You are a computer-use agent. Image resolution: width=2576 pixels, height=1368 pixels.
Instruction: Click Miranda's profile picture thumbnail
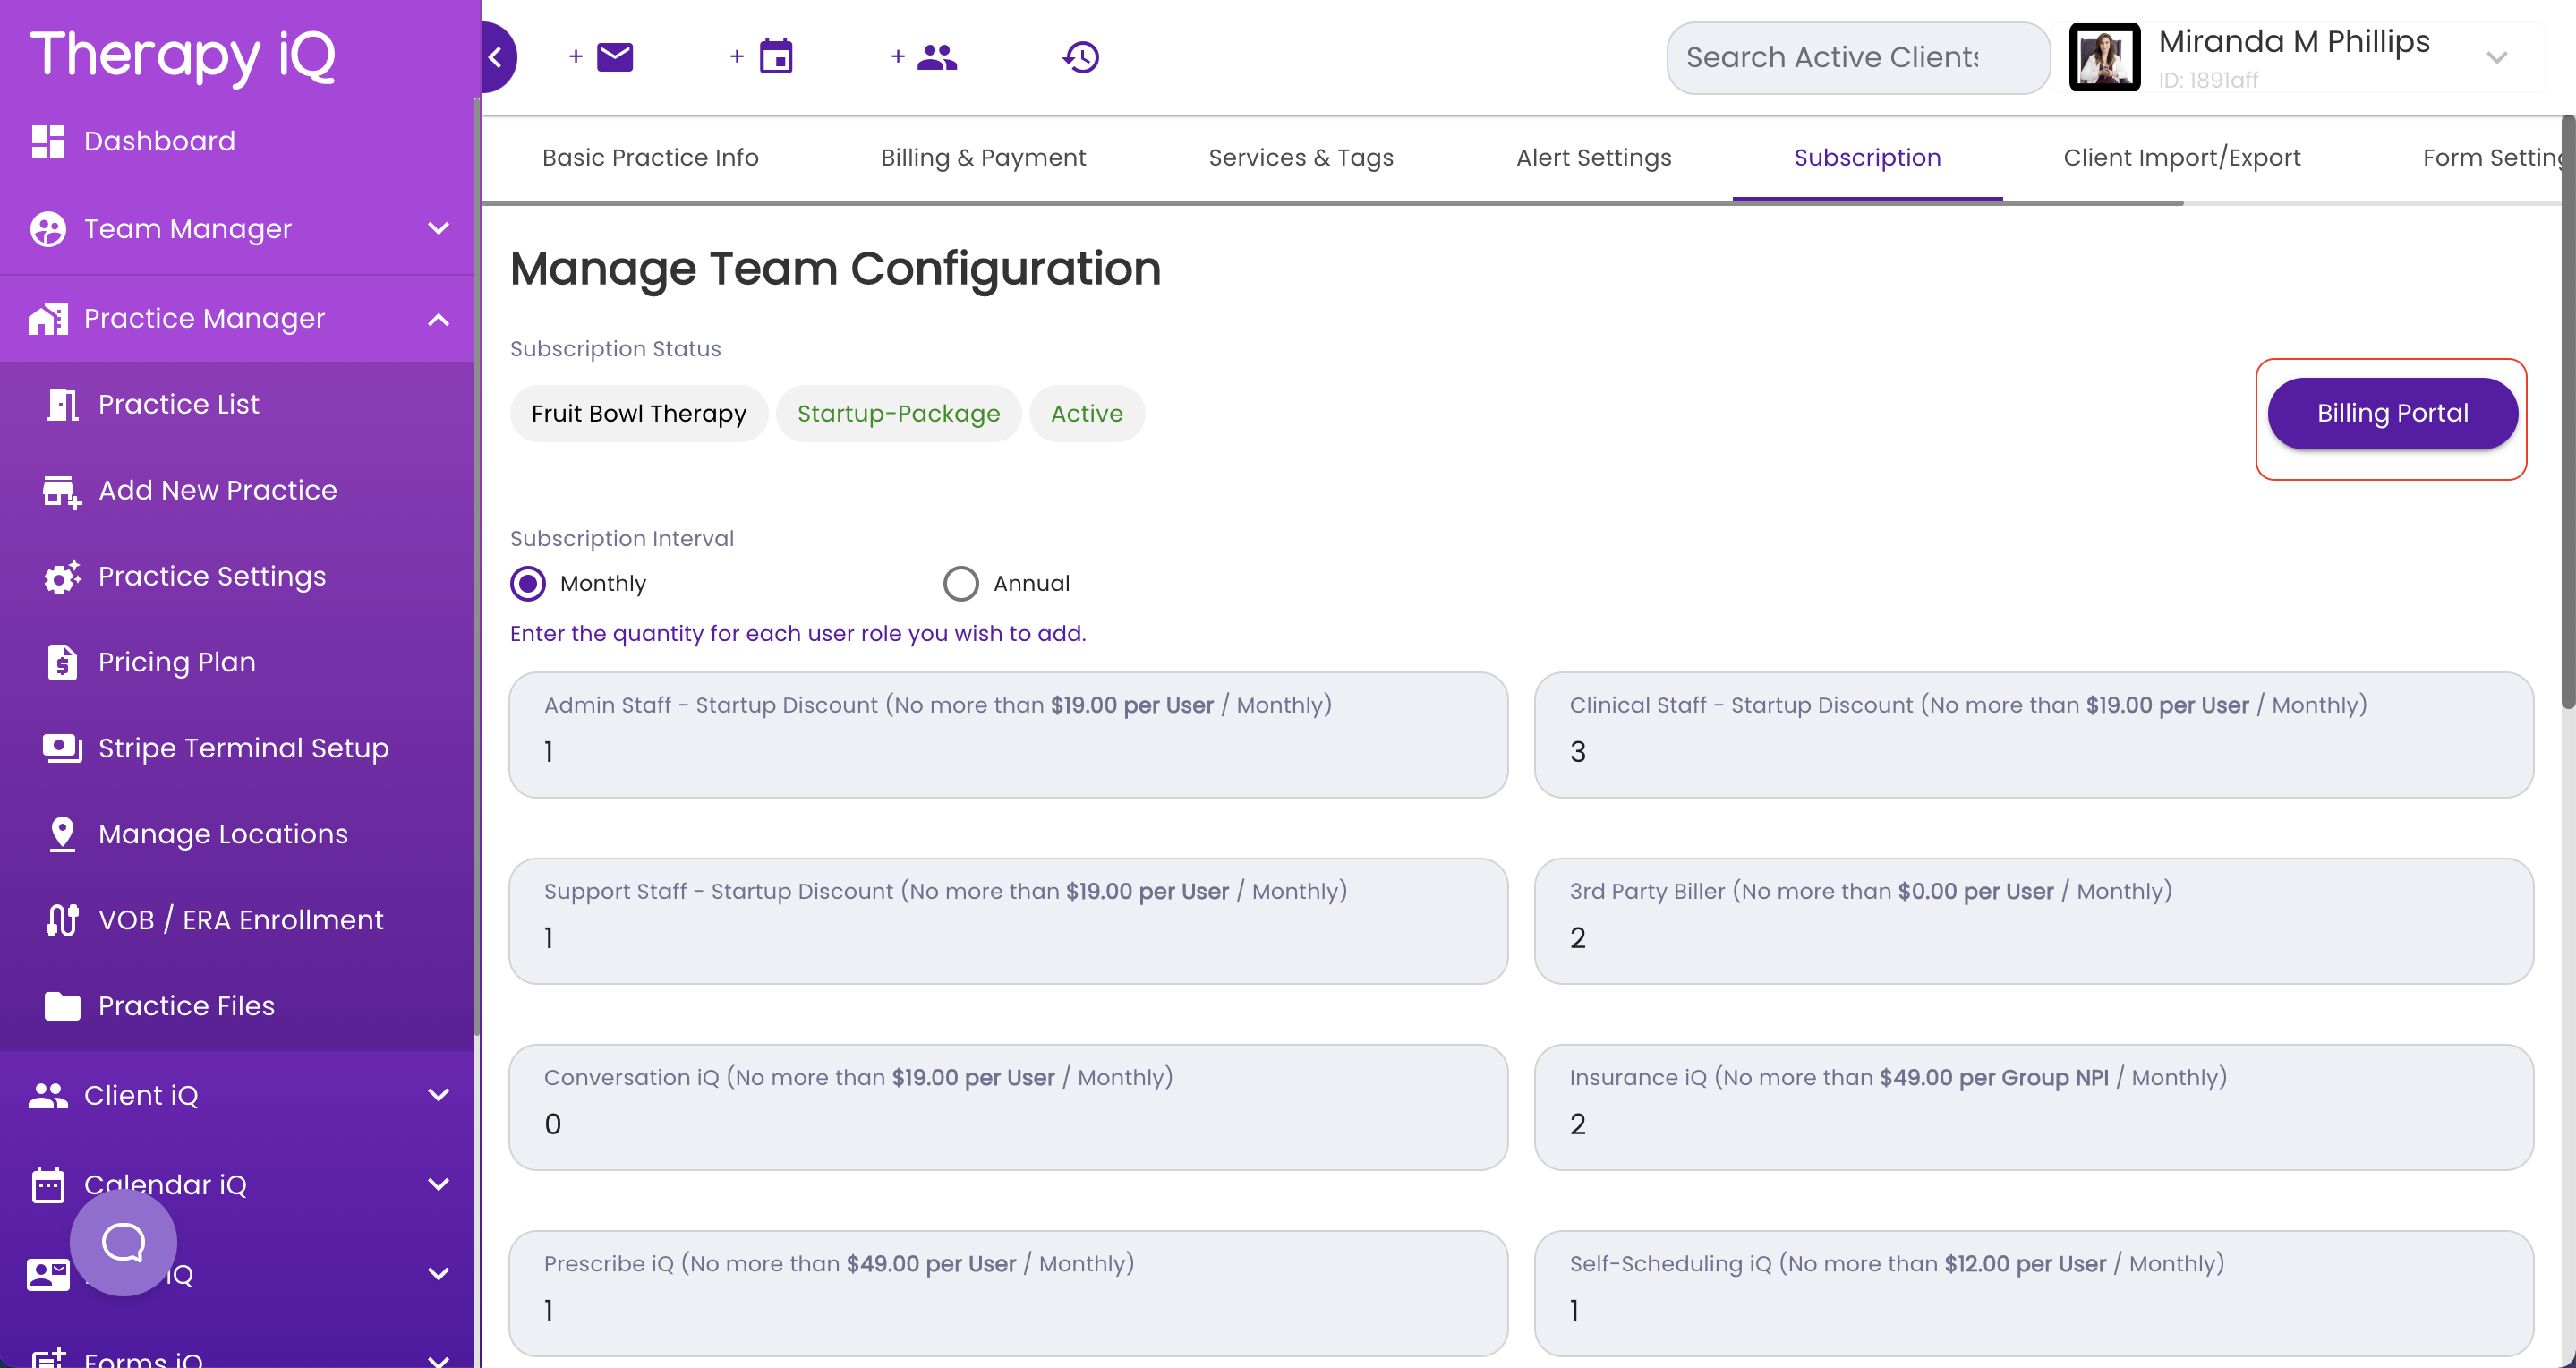2104,57
